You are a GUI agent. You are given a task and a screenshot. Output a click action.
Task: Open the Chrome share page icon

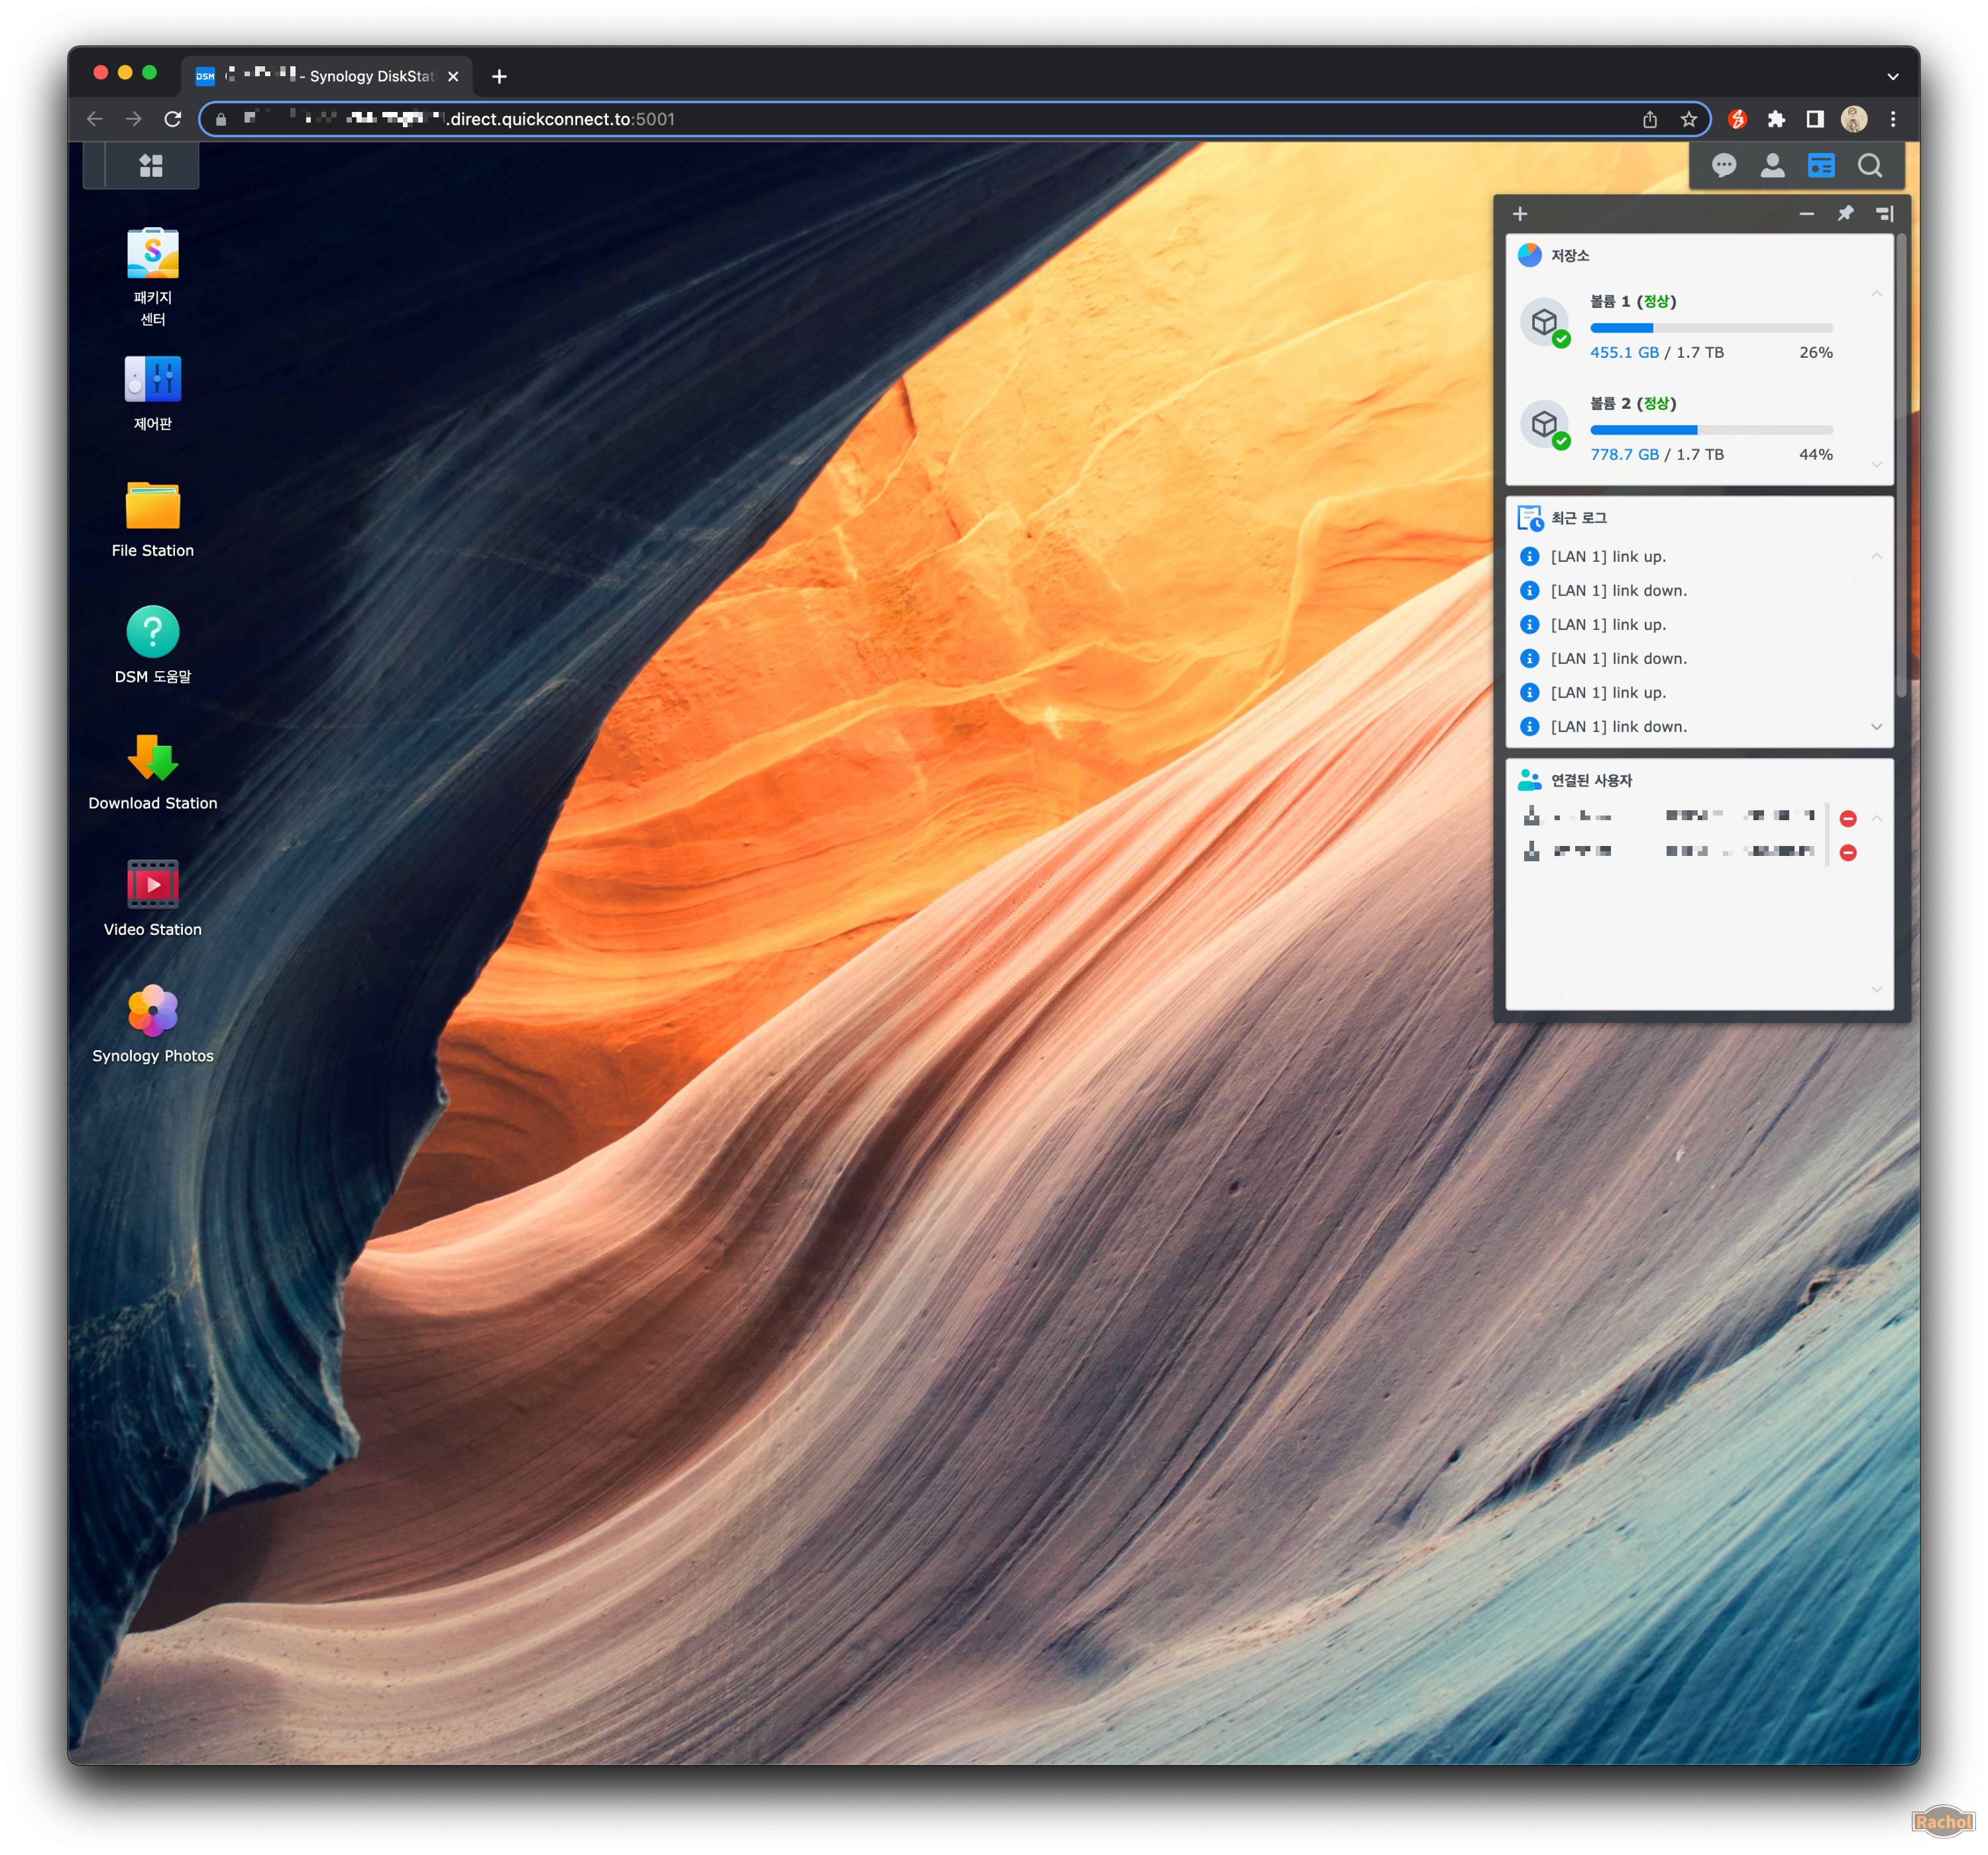click(x=1650, y=120)
